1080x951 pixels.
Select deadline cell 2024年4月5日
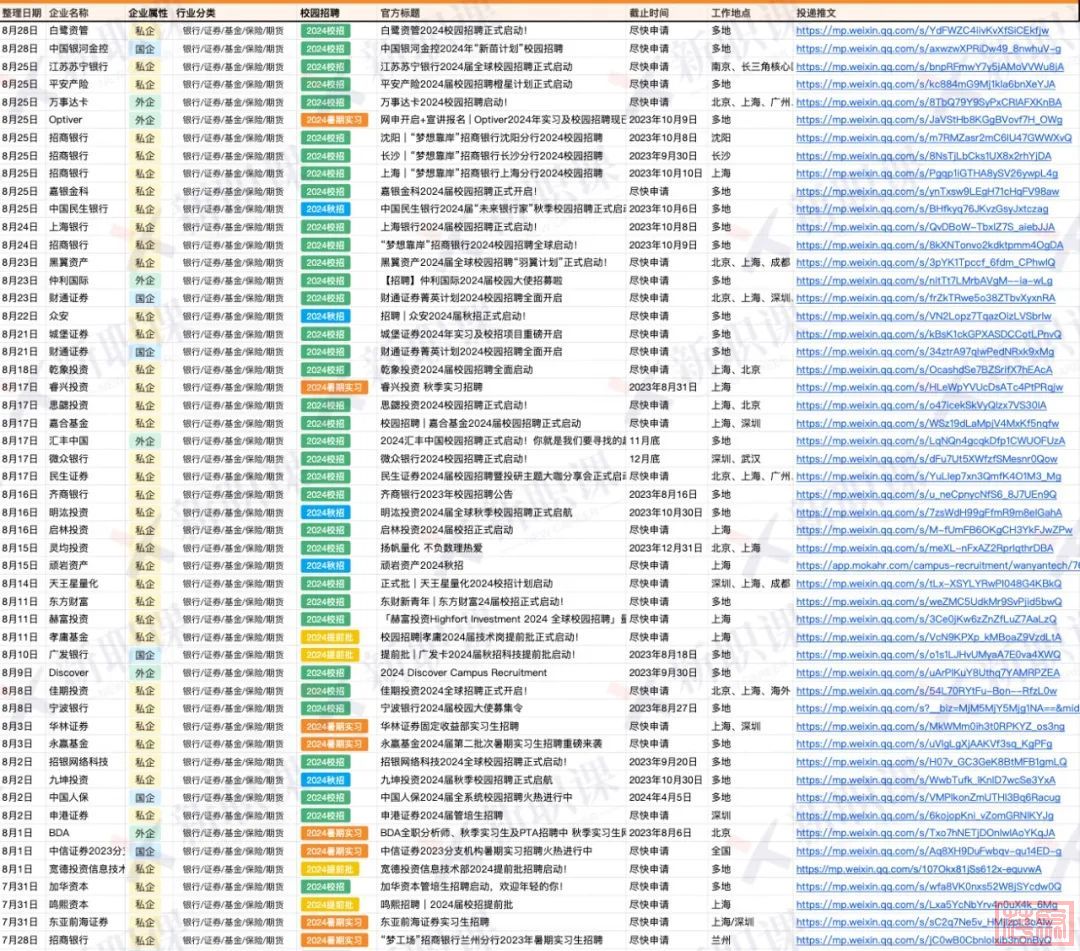661,797
